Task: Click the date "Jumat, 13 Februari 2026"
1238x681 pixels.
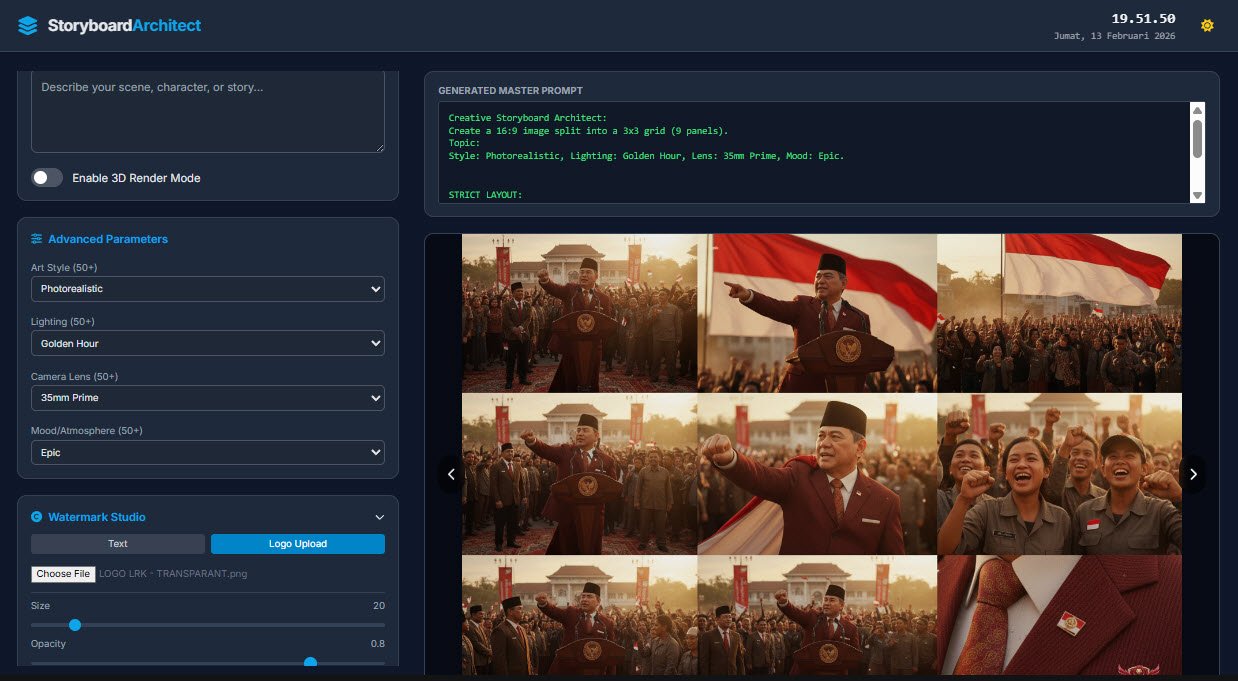Action: pyautogui.click(x=1115, y=36)
